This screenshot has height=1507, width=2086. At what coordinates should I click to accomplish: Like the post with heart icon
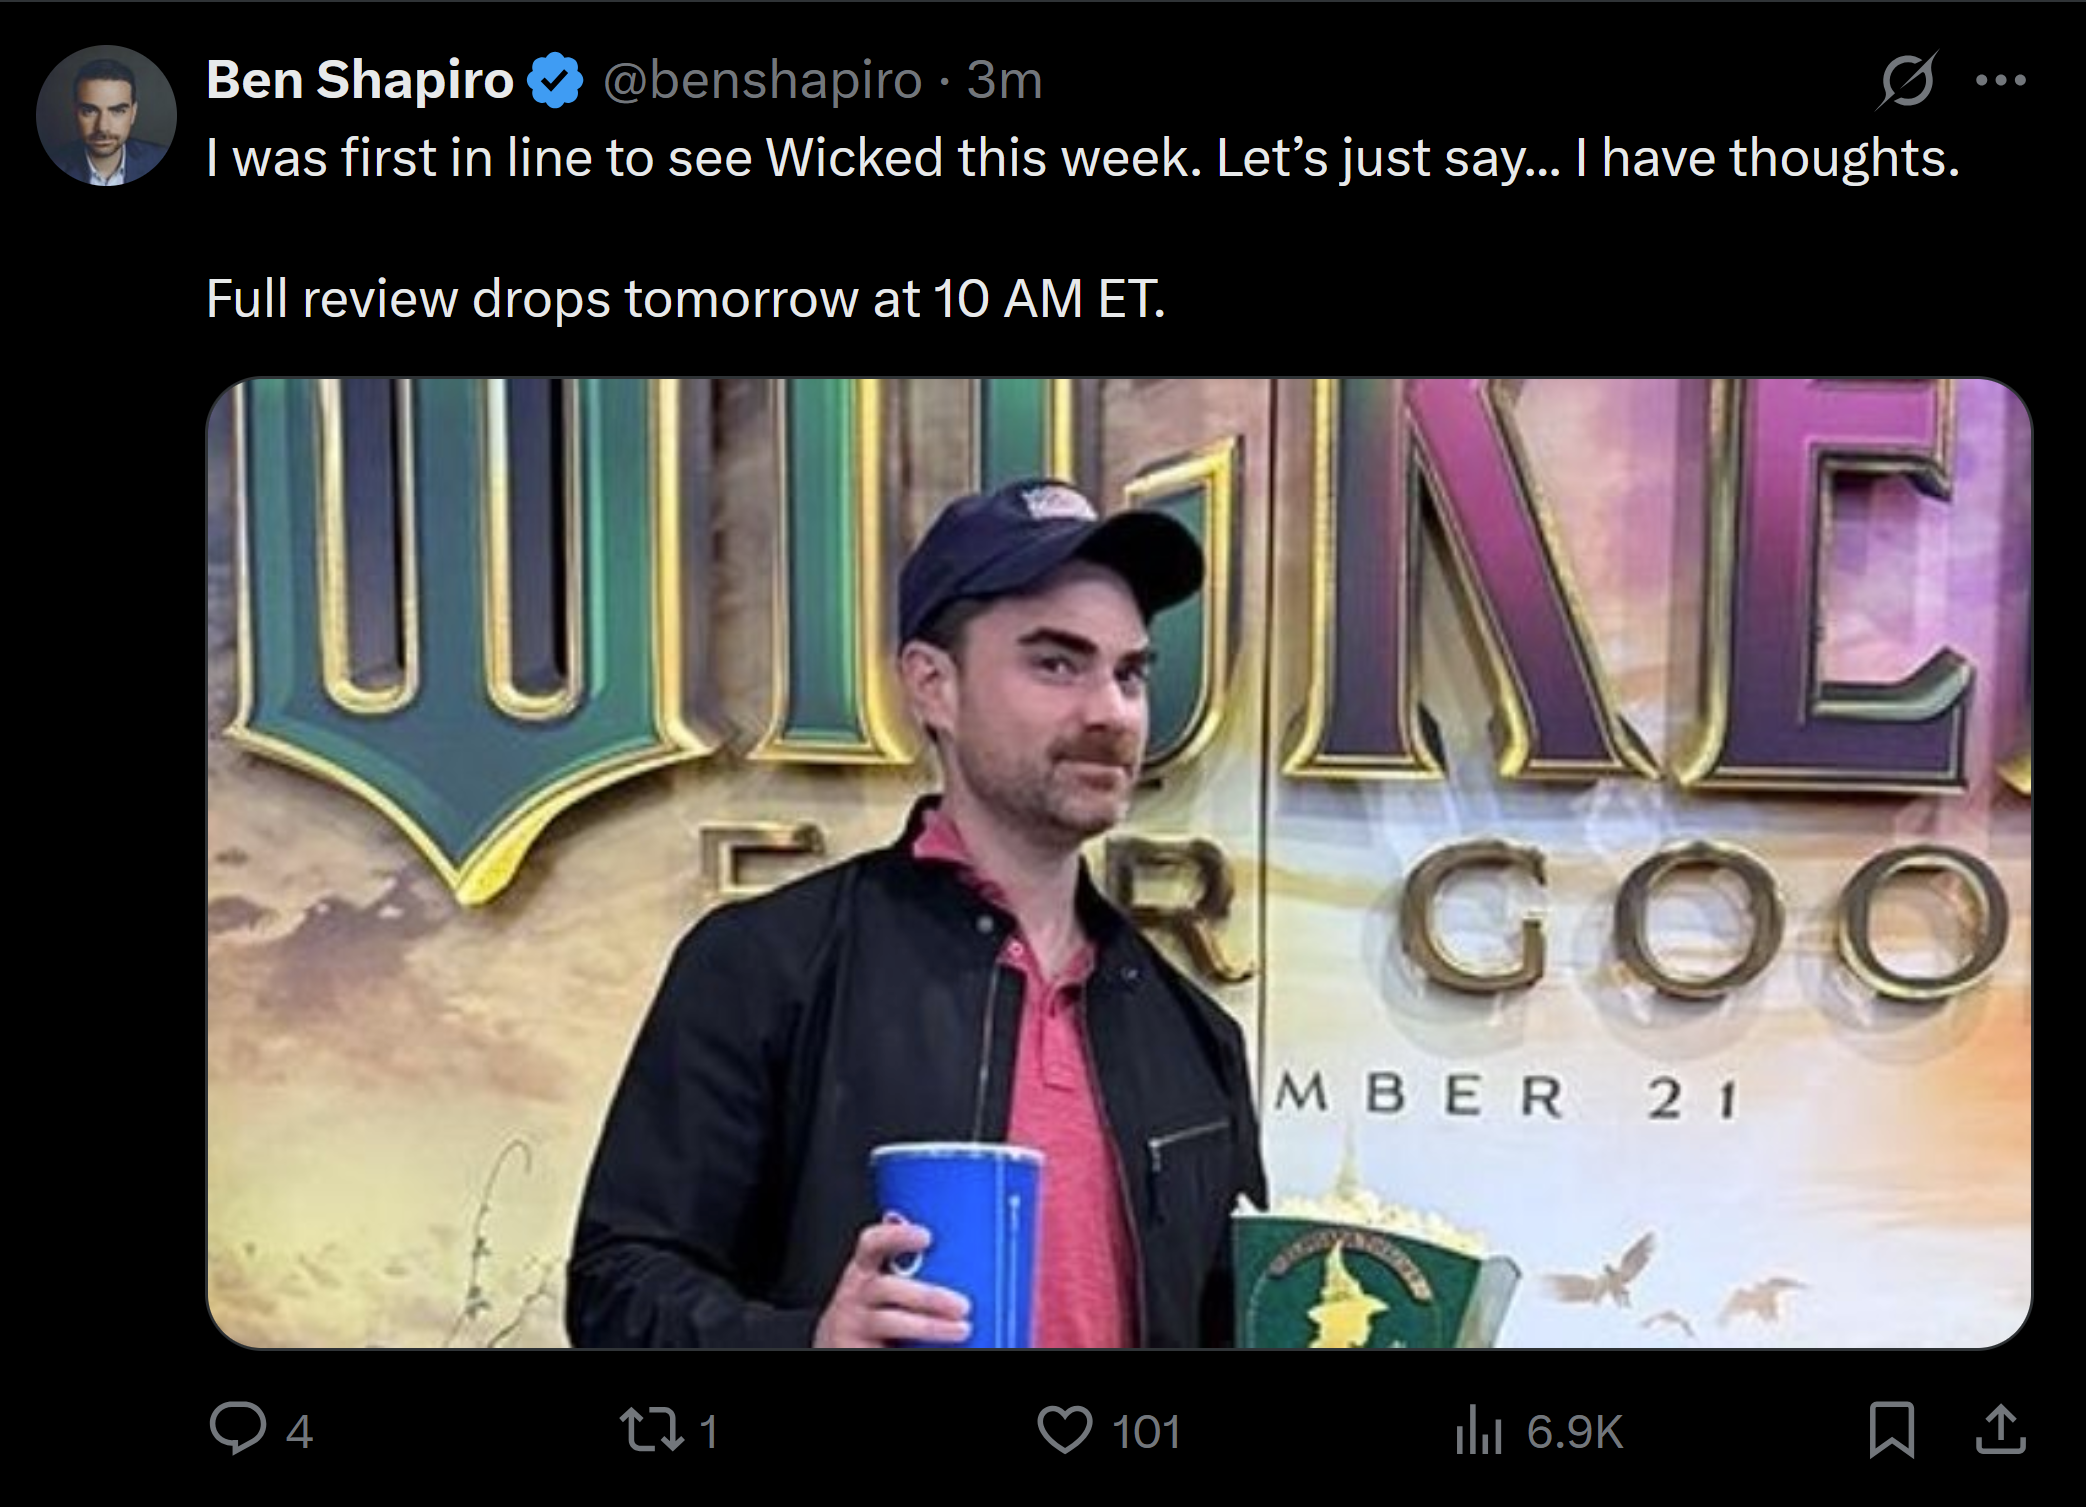click(x=1064, y=1429)
